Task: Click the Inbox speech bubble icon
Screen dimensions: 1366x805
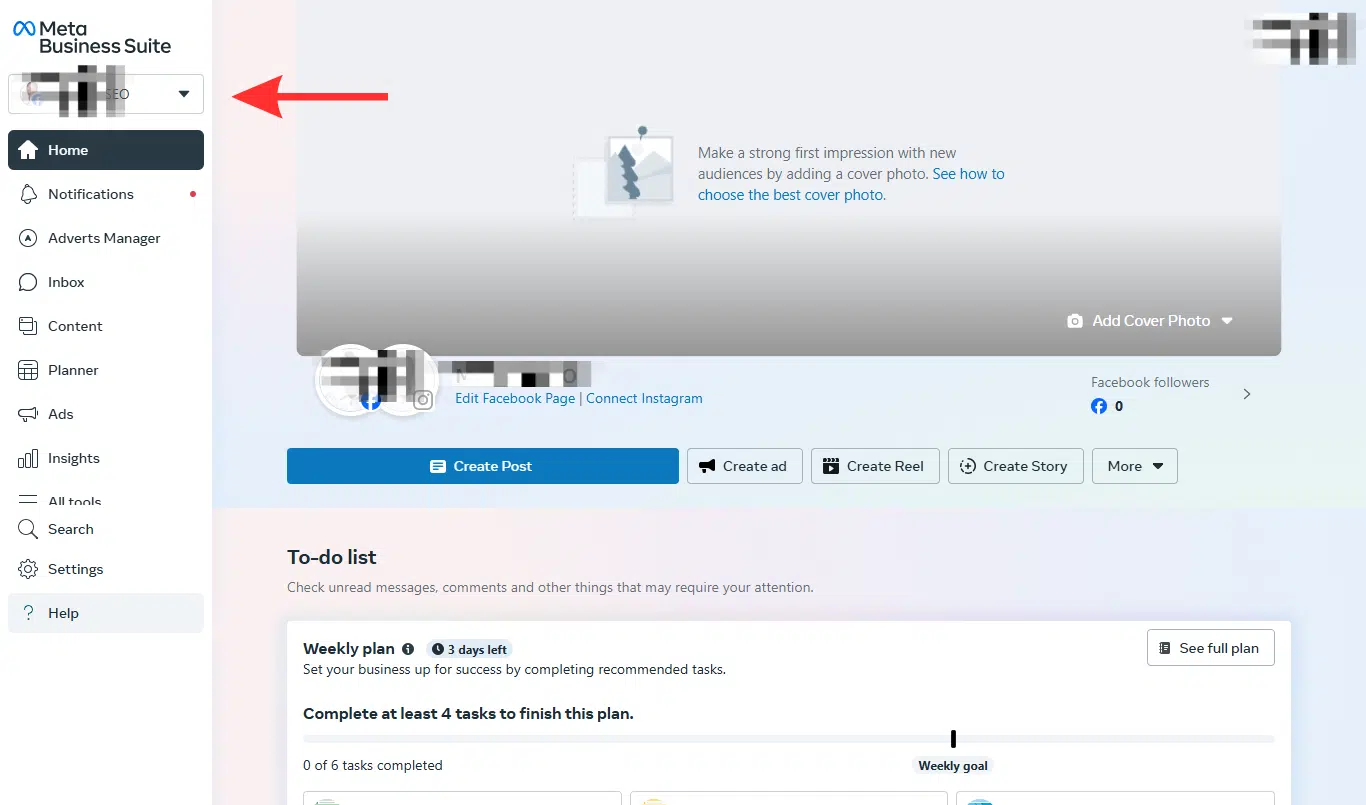Action: pos(28,282)
